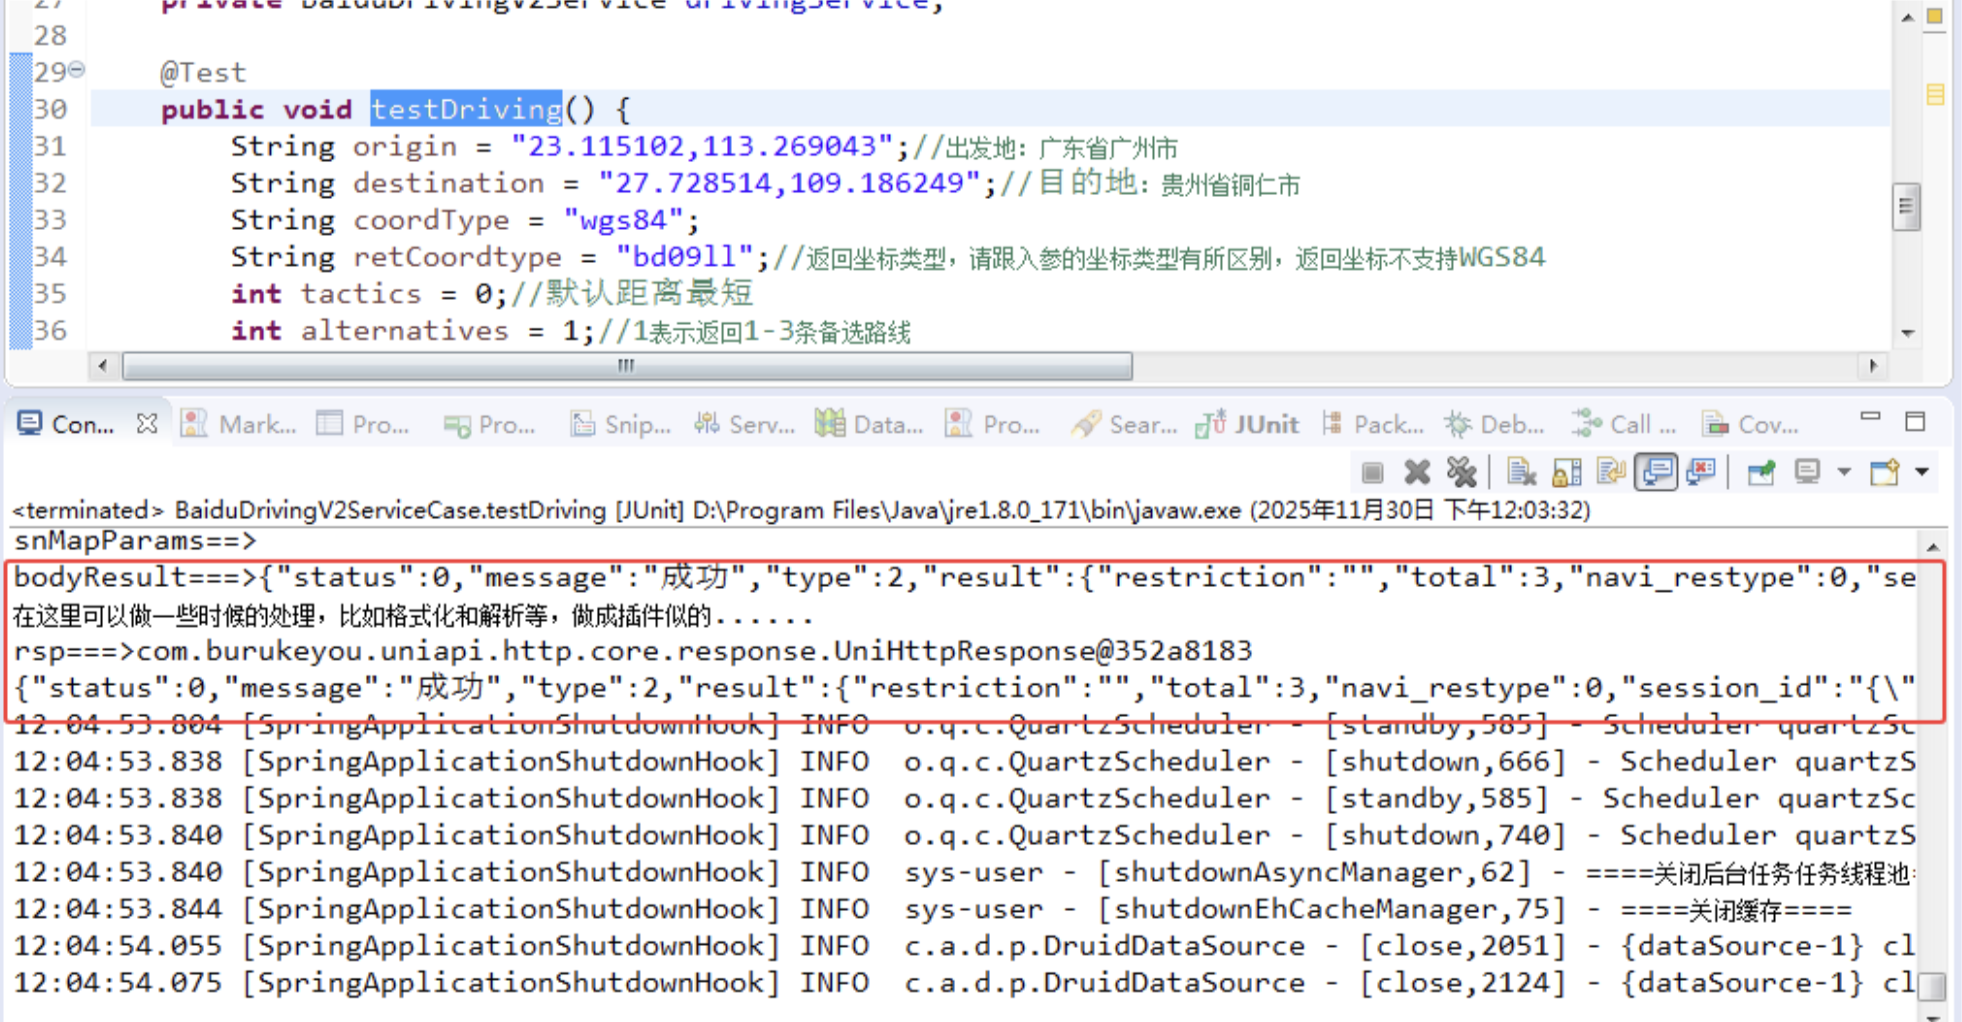Click the yellow overview ruler marker near line 30

tap(1935, 96)
